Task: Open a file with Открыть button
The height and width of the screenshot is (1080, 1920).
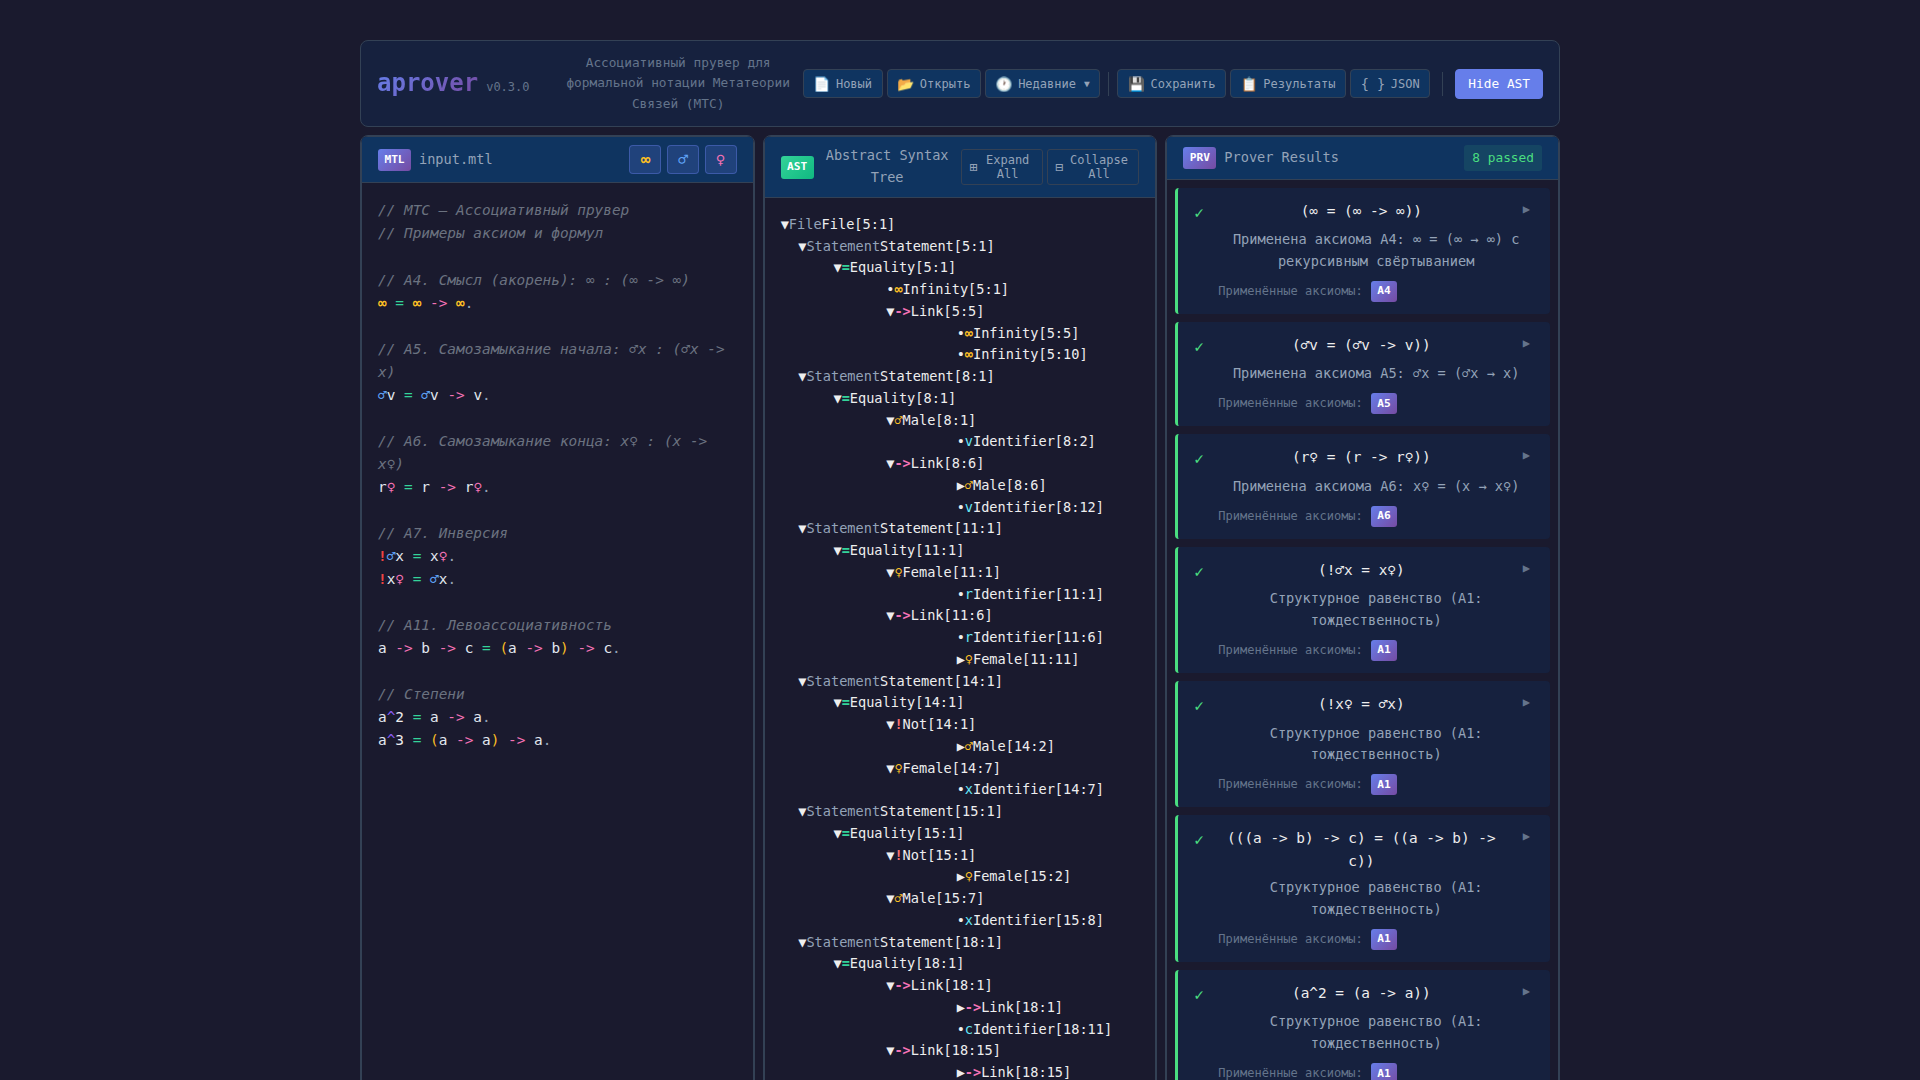Action: tap(934, 84)
